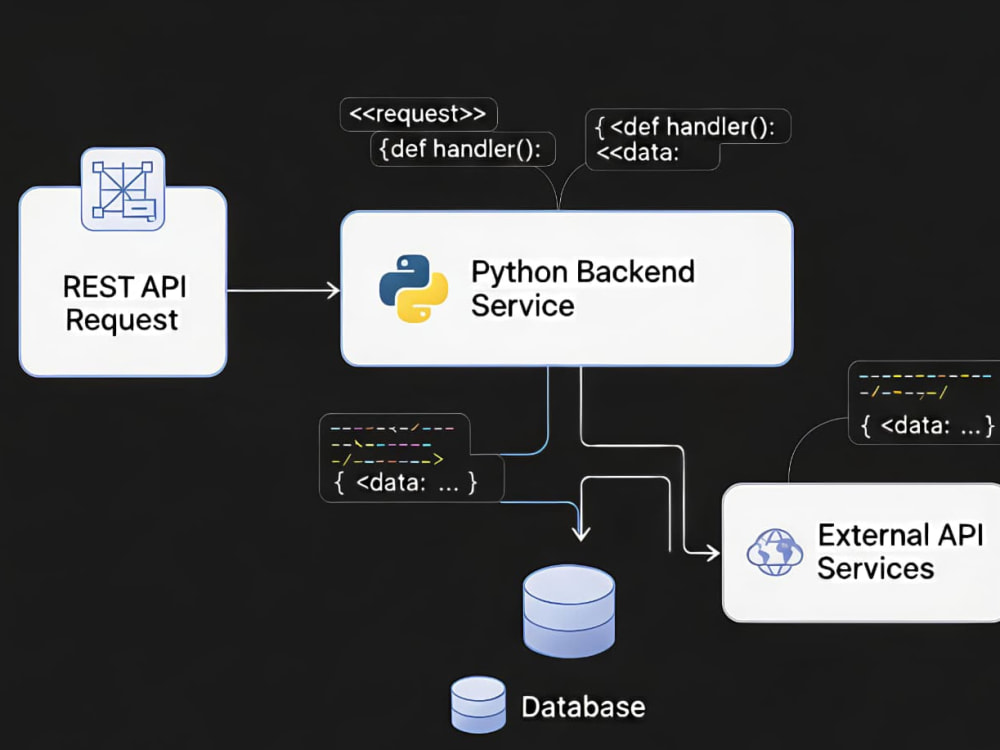
Task: Click the REST API Request text
Action: [124, 303]
